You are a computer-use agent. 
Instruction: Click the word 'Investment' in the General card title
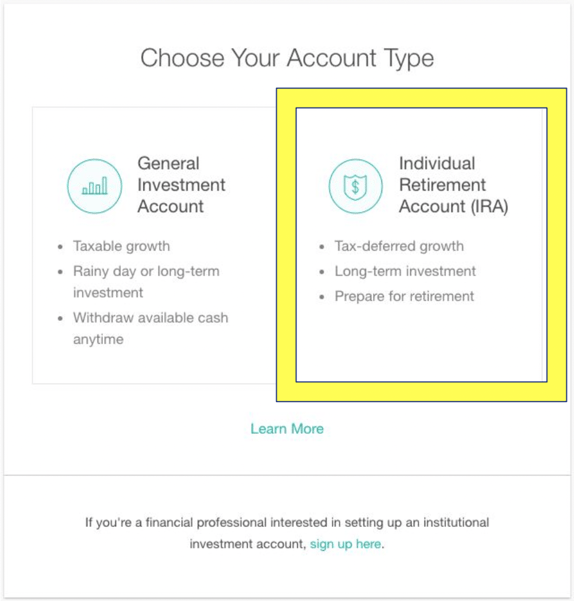pyautogui.click(x=181, y=185)
